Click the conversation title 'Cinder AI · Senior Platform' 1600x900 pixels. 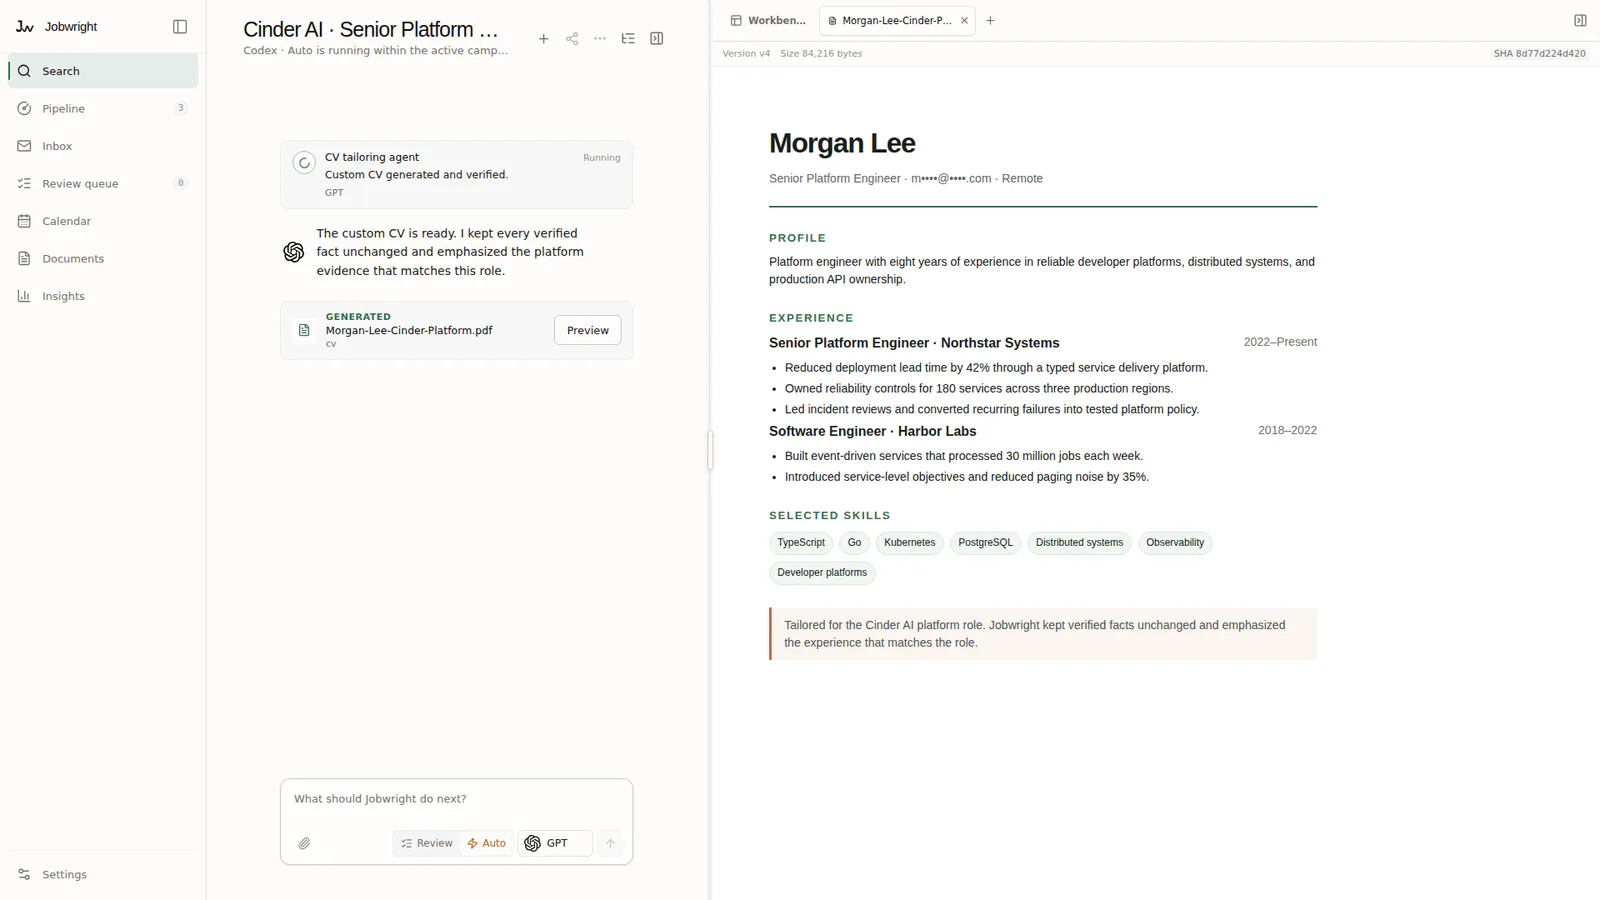(x=371, y=29)
